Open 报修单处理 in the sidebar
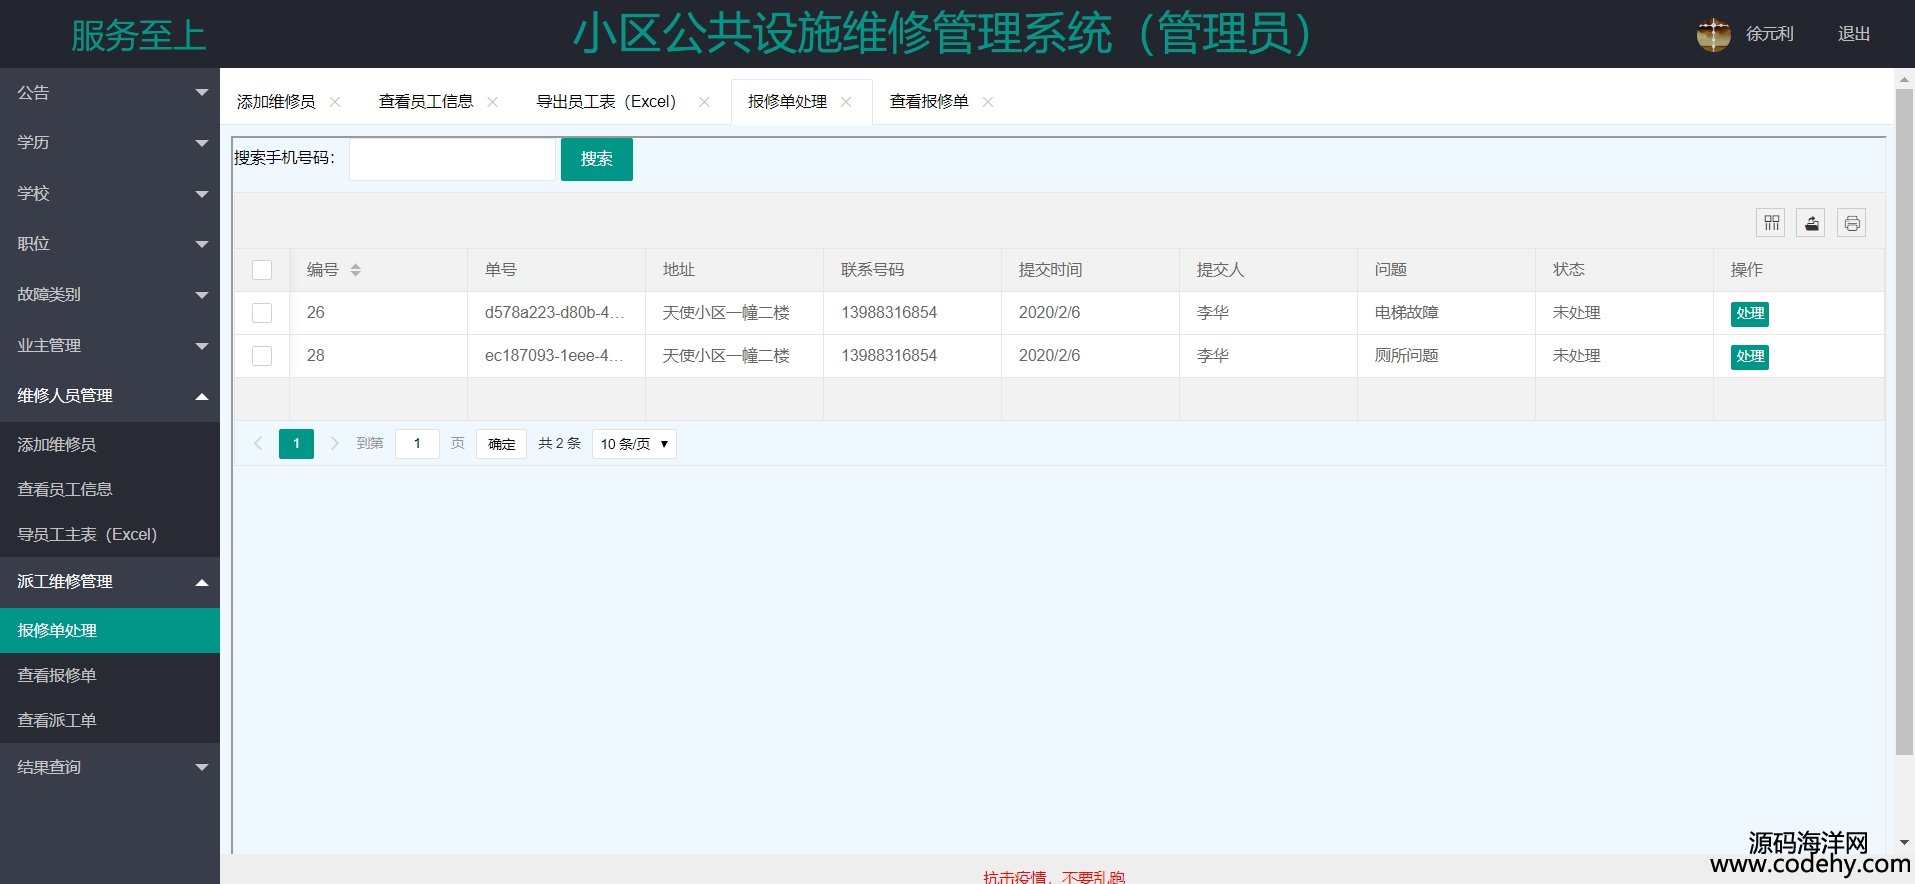The image size is (1915, 884). 110,631
